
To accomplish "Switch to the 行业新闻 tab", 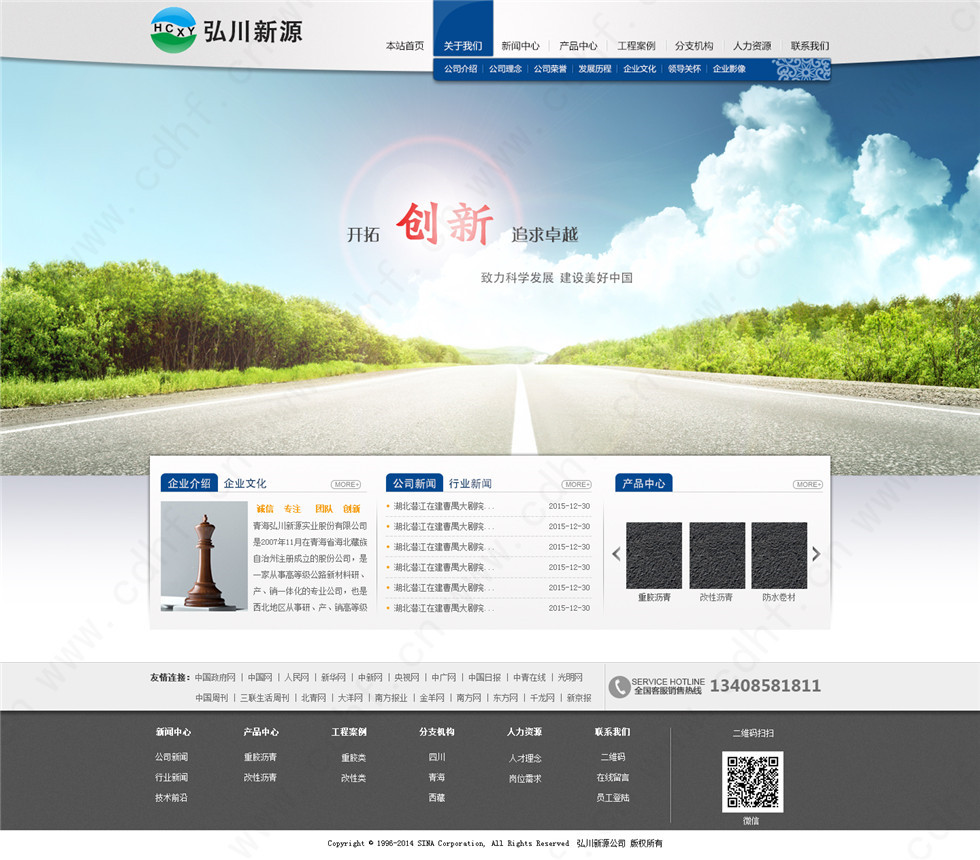I will pyautogui.click(x=470, y=484).
